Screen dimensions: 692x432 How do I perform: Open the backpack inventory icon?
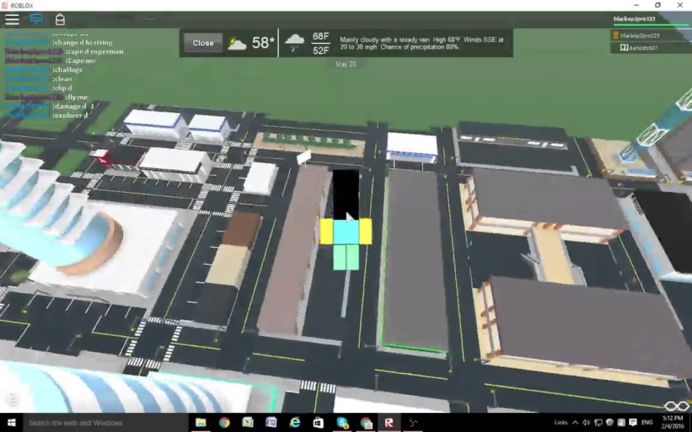point(60,19)
